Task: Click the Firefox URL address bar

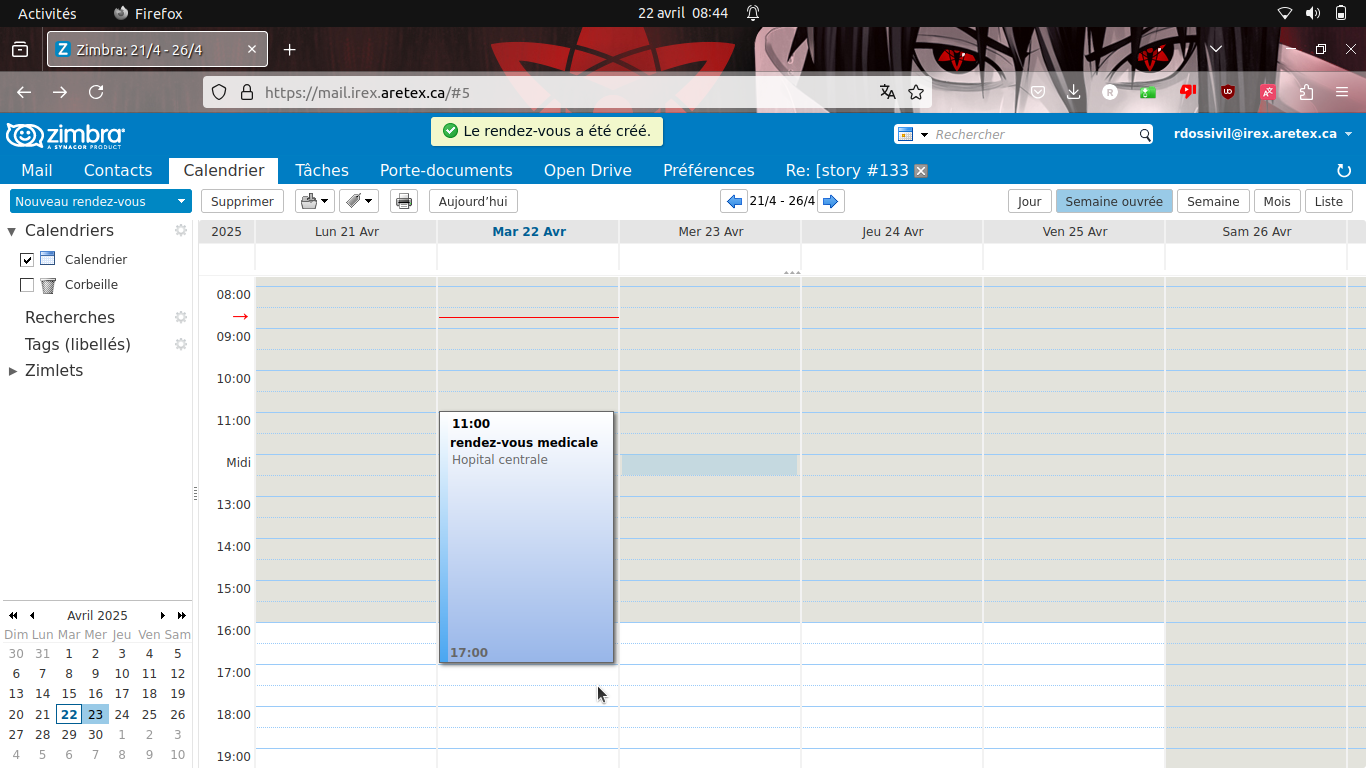Action: tap(565, 92)
